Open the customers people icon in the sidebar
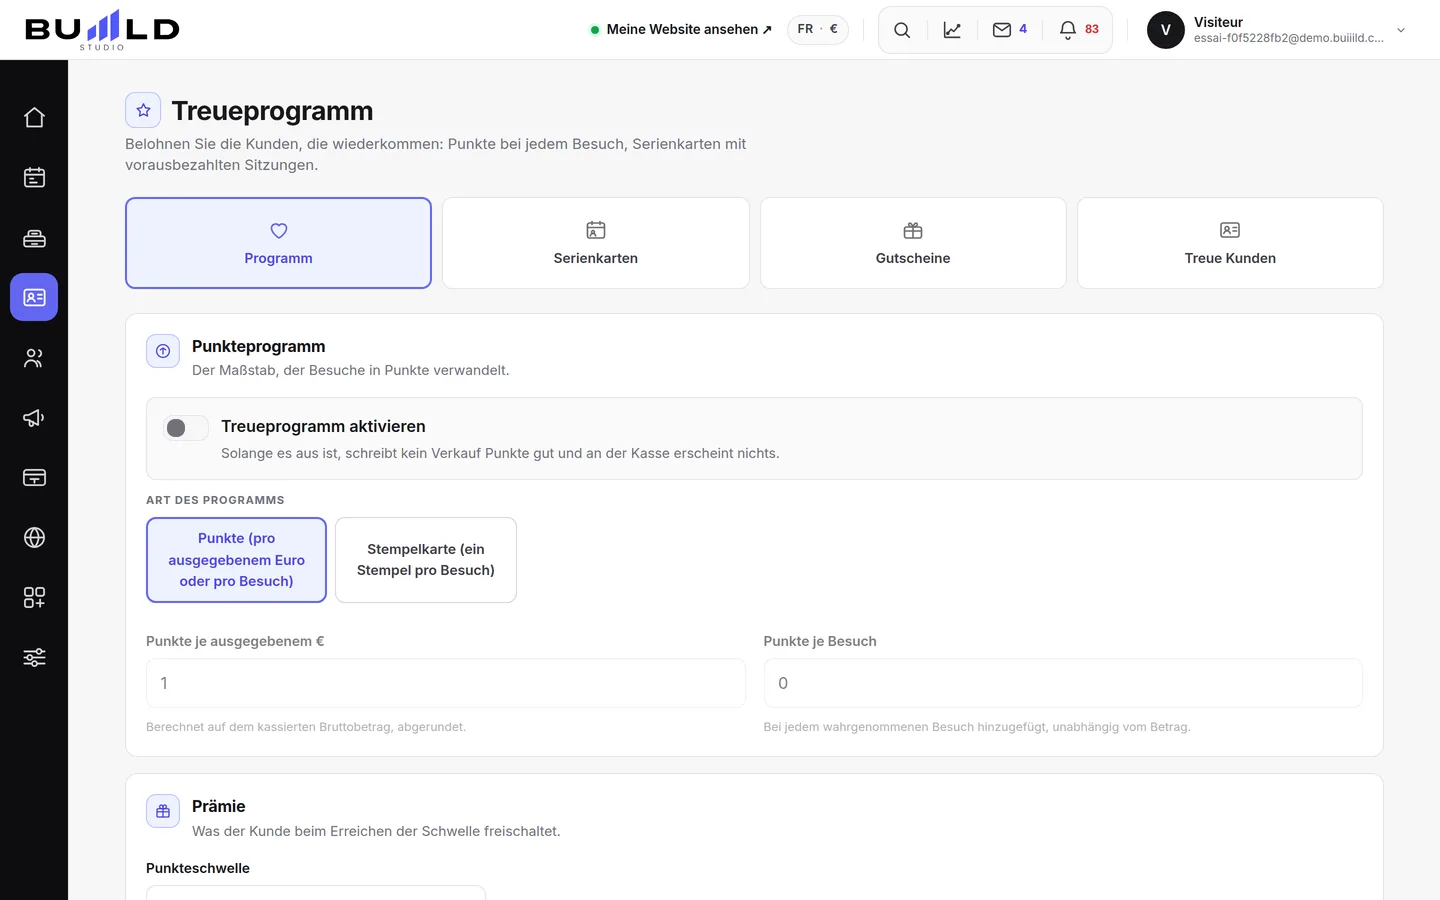Image resolution: width=1440 pixels, height=900 pixels. 34,358
